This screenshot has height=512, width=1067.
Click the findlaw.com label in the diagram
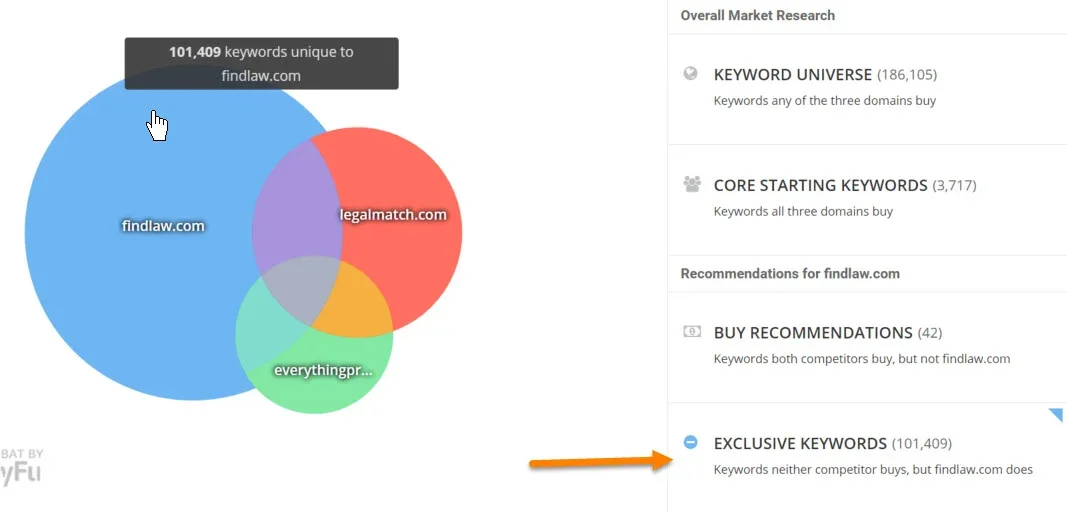(x=163, y=226)
